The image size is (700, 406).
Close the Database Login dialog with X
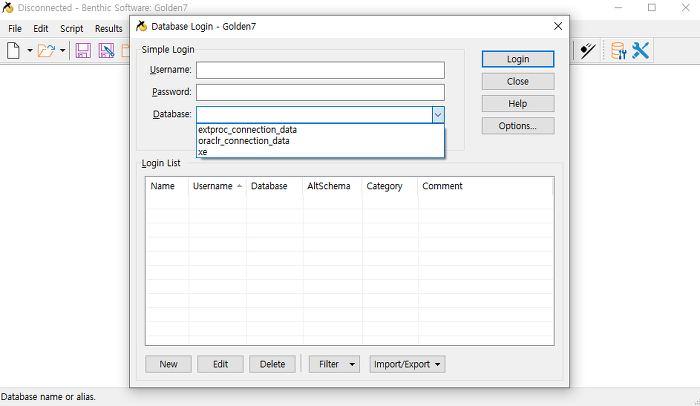tap(558, 26)
